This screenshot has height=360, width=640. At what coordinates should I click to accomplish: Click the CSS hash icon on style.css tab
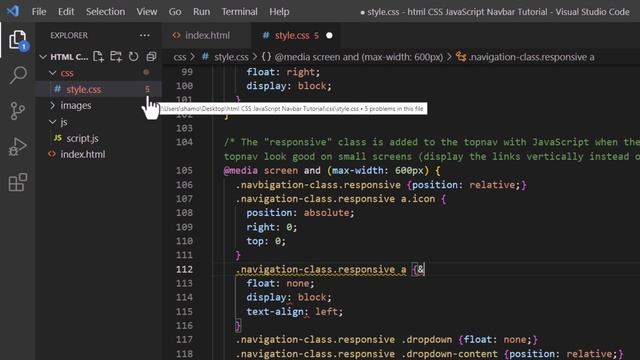click(x=266, y=36)
